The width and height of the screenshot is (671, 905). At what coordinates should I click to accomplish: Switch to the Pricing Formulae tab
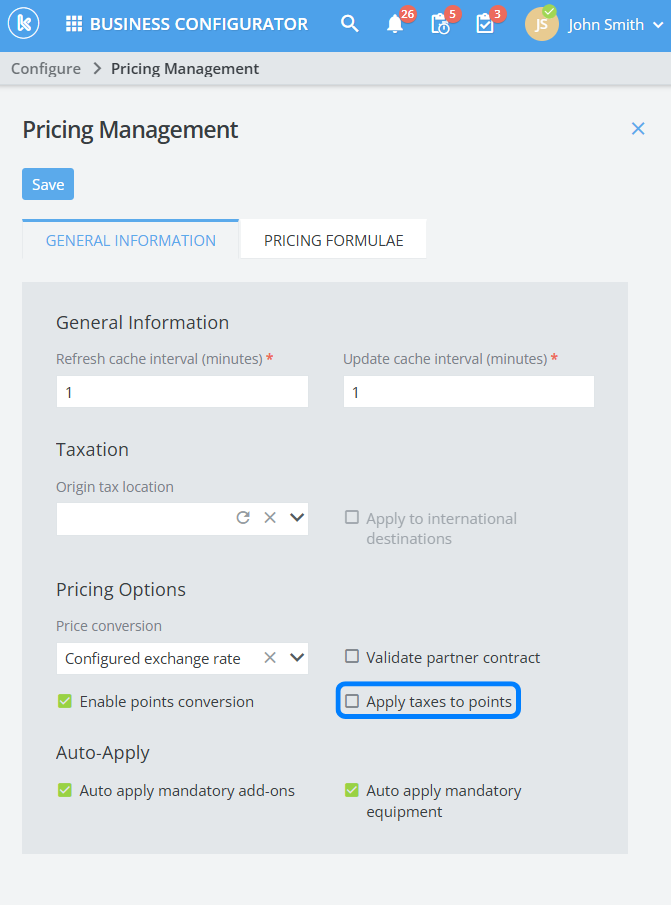click(x=333, y=240)
